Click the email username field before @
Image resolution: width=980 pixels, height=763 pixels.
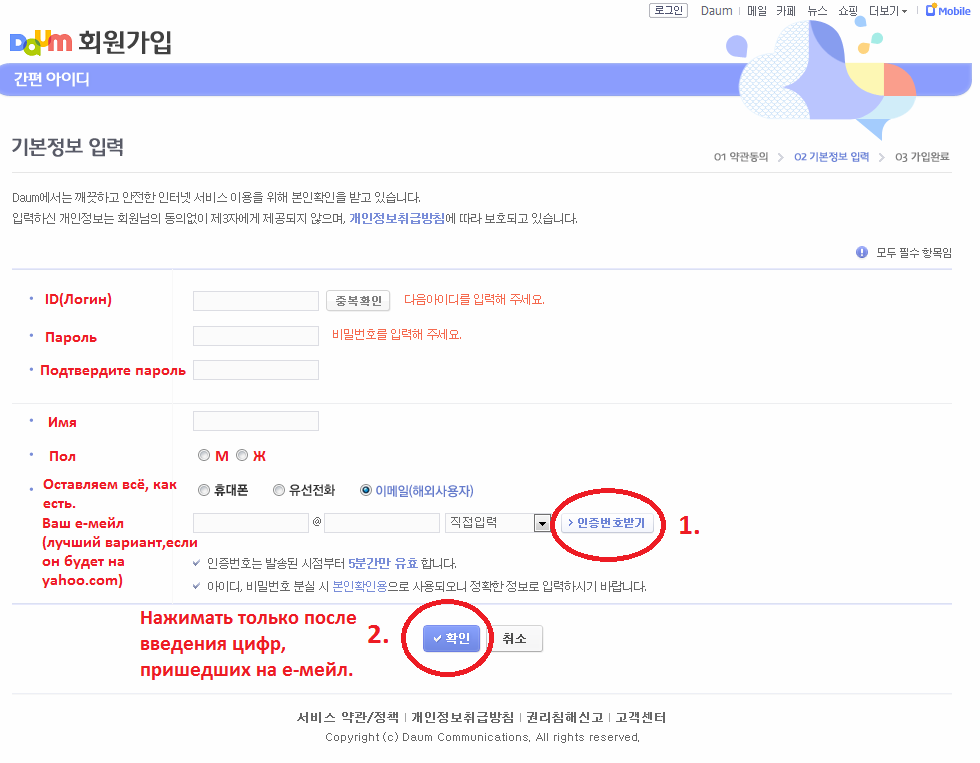click(251, 523)
